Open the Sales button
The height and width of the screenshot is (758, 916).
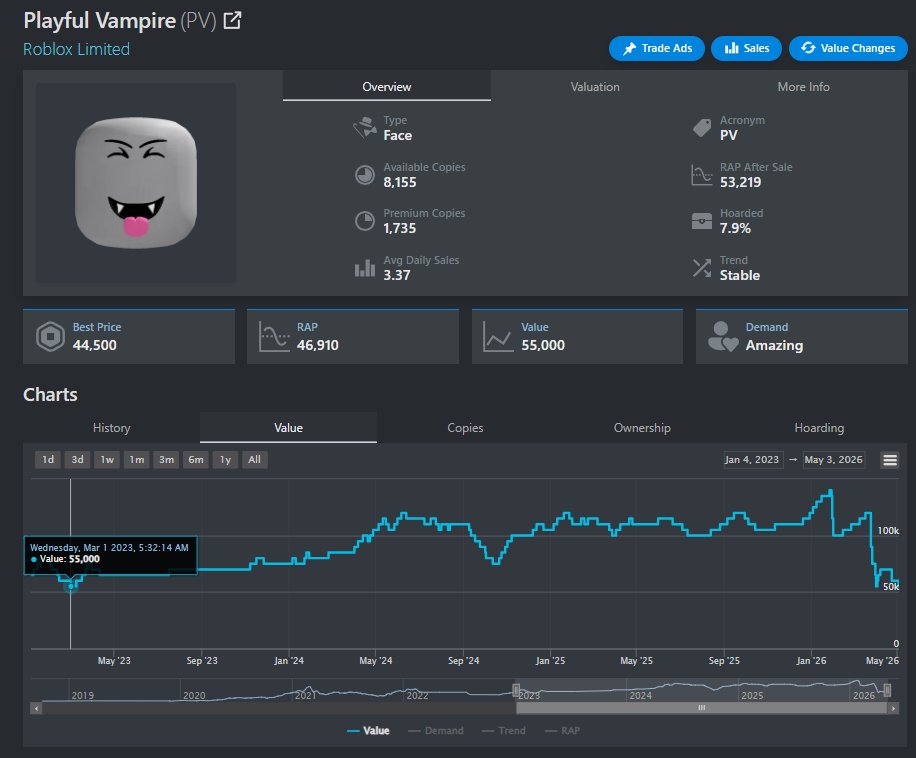[747, 48]
